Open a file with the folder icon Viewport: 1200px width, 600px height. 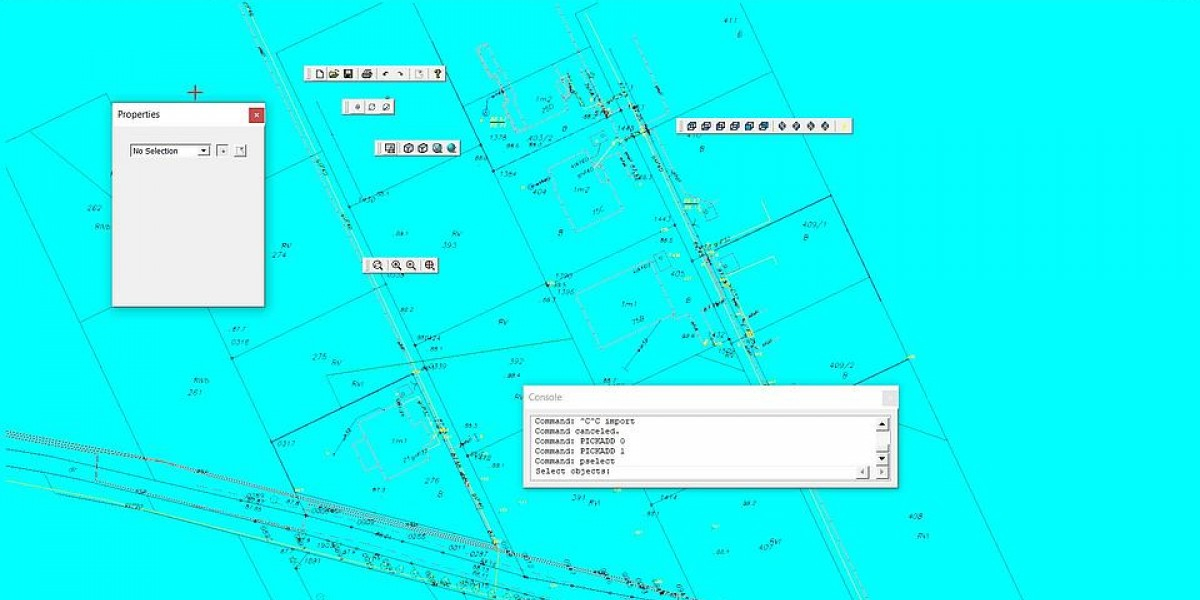pos(334,74)
